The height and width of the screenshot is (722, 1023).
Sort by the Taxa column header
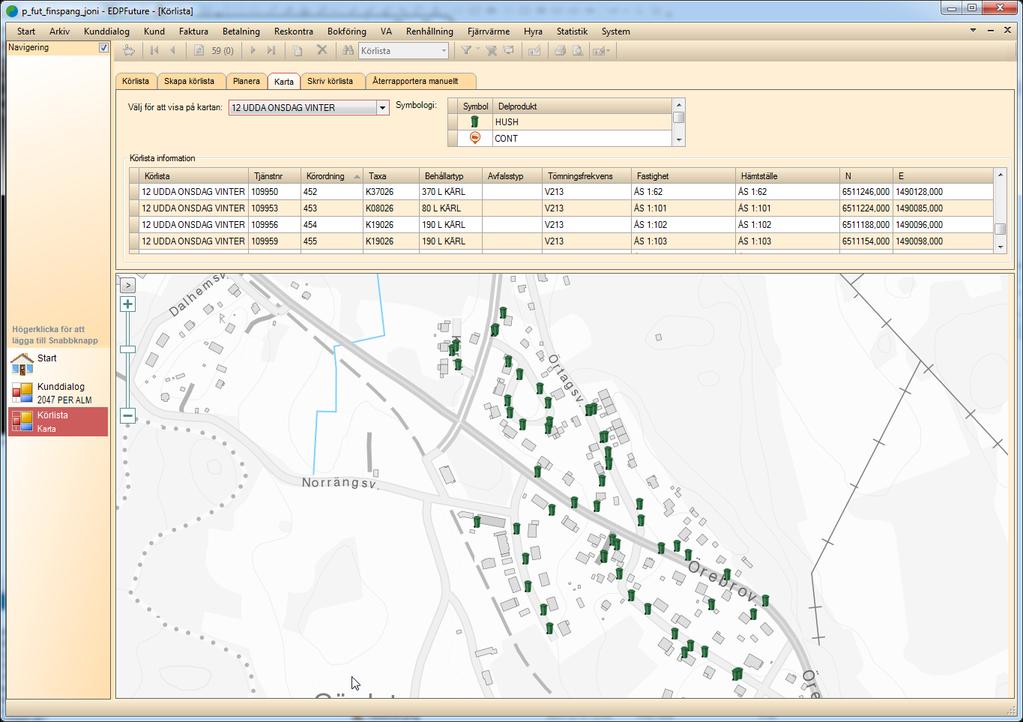(x=391, y=176)
